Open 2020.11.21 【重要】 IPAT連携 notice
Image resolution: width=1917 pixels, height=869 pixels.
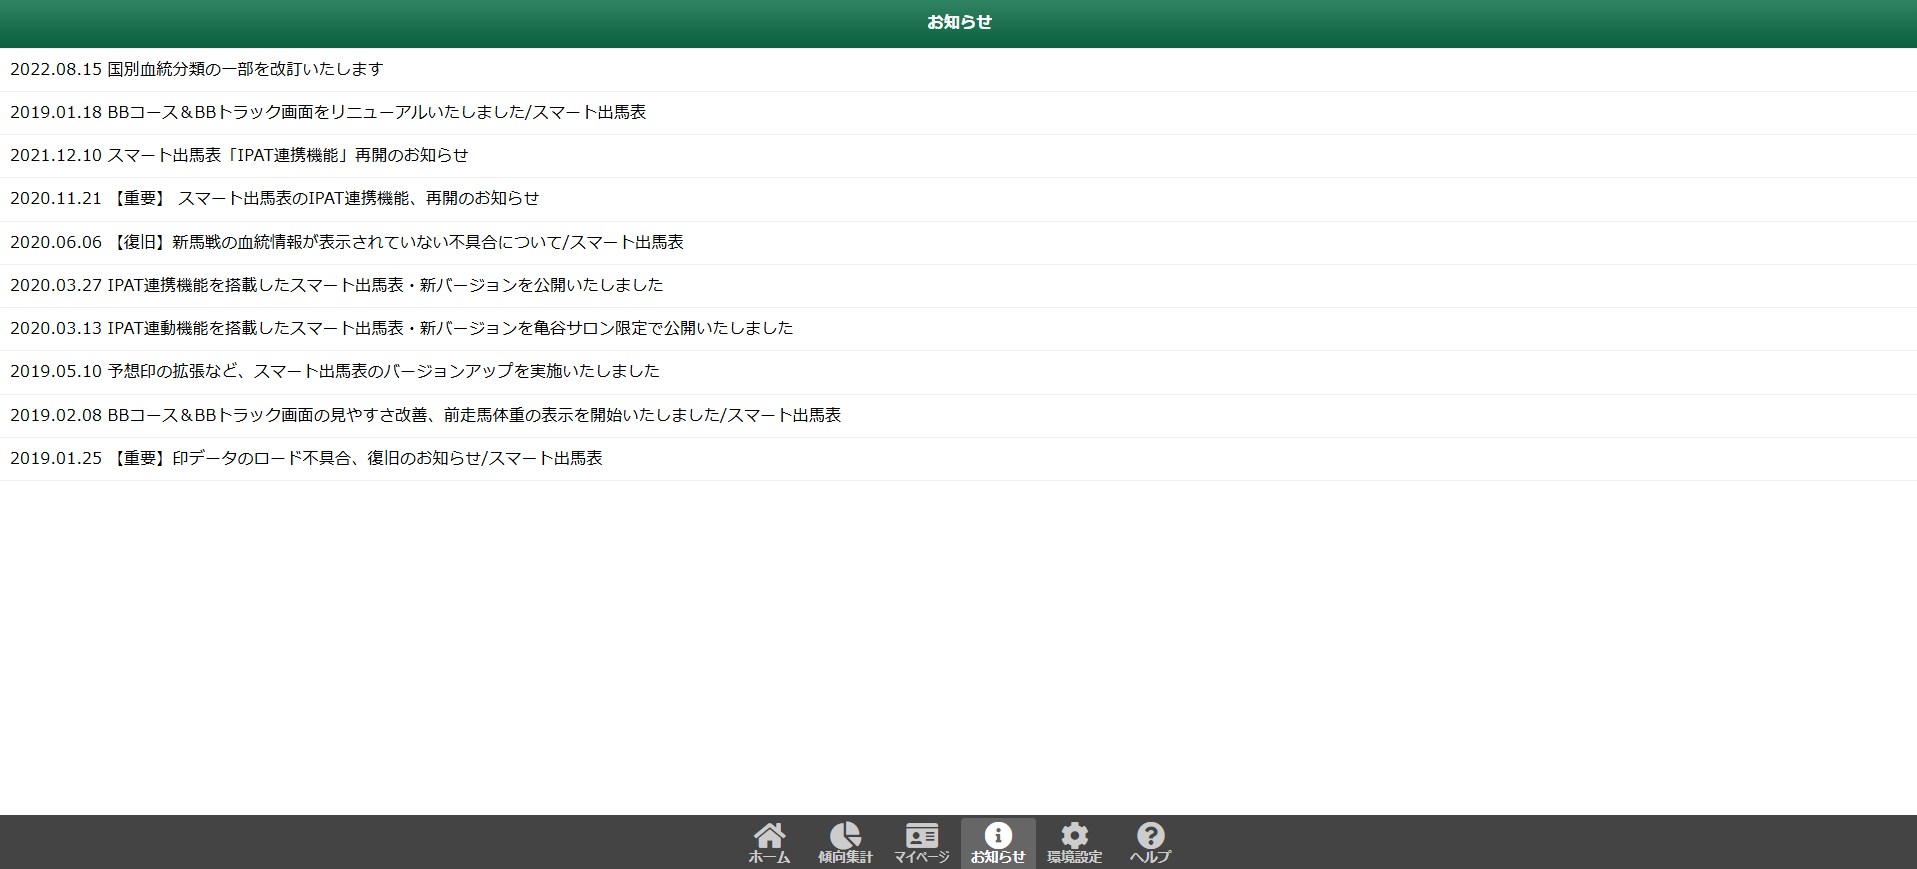coord(274,198)
